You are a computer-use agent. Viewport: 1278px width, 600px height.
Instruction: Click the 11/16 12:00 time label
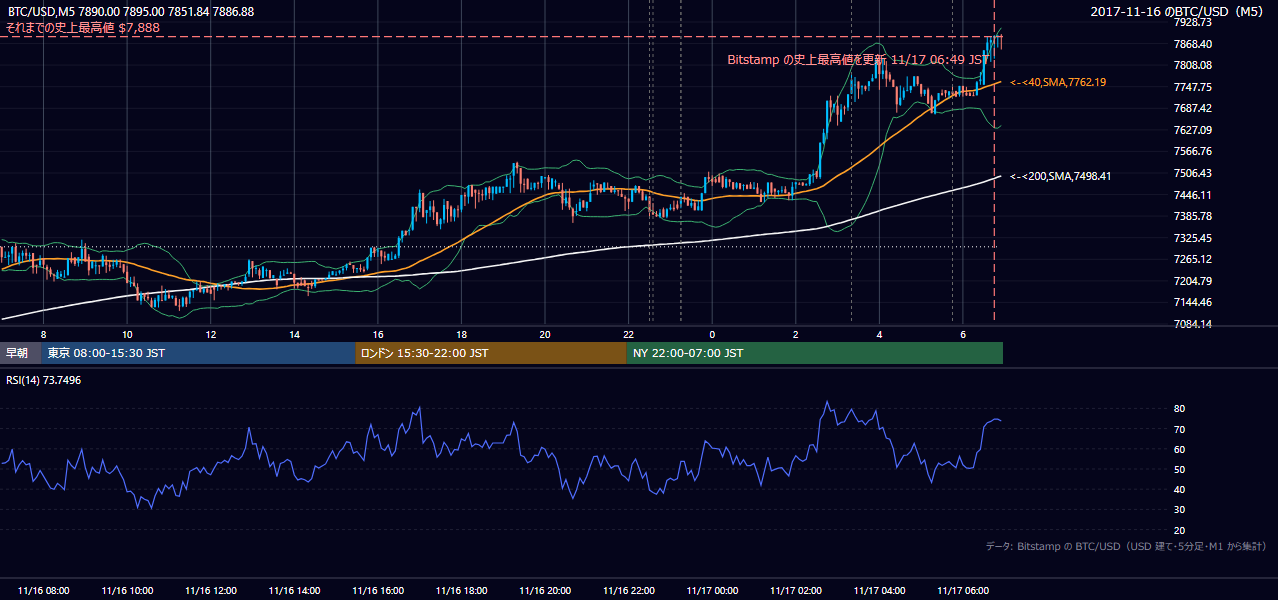[x=211, y=590]
